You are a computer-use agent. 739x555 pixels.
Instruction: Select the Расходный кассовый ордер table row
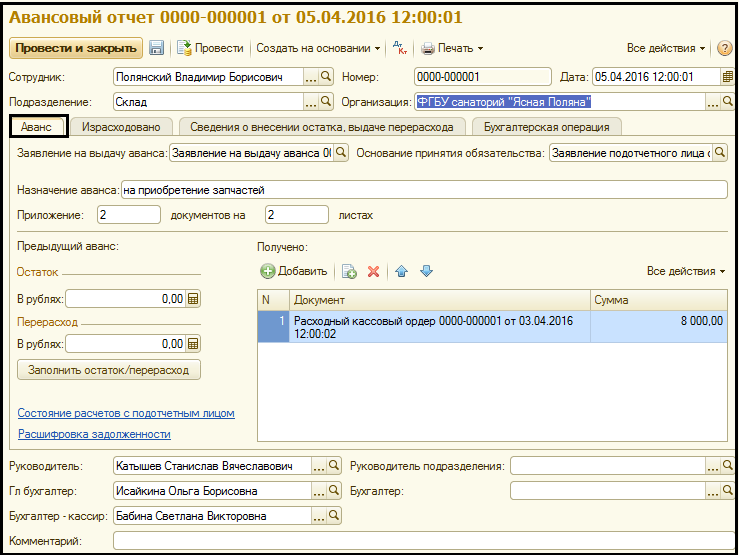440,327
